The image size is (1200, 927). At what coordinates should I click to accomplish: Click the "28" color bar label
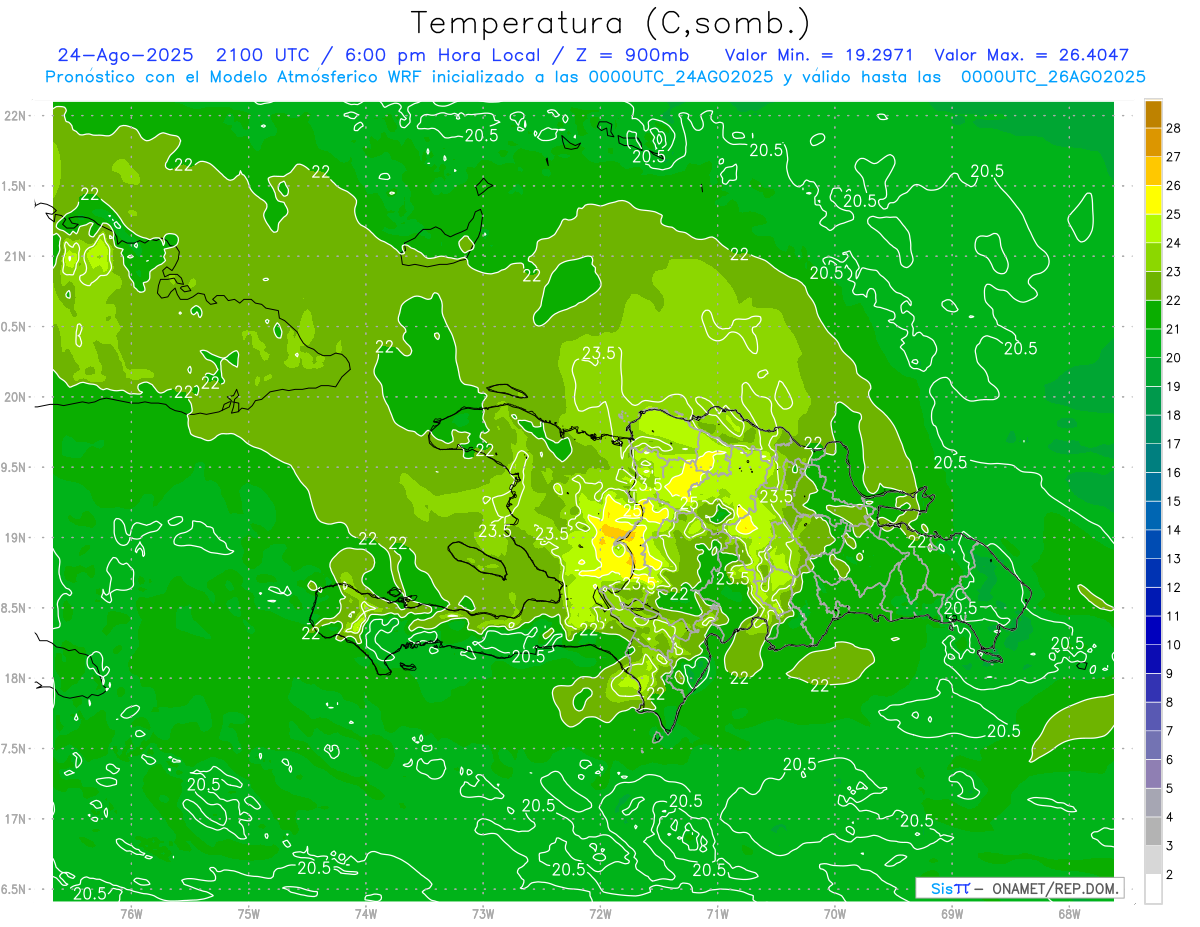(x=1173, y=128)
